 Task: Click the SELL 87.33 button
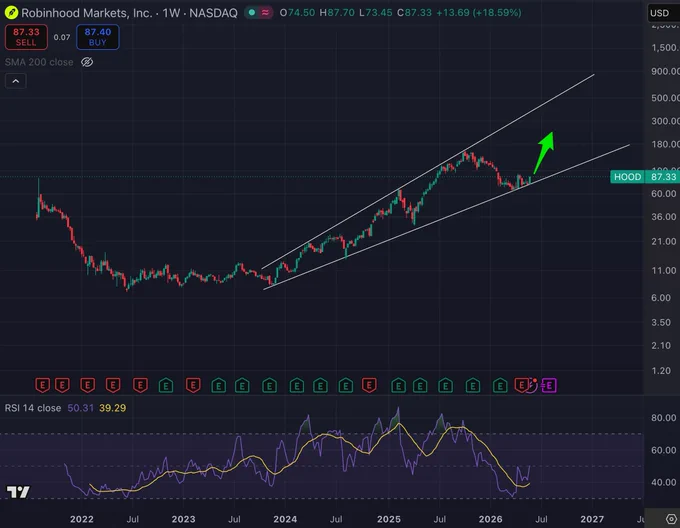(26, 37)
